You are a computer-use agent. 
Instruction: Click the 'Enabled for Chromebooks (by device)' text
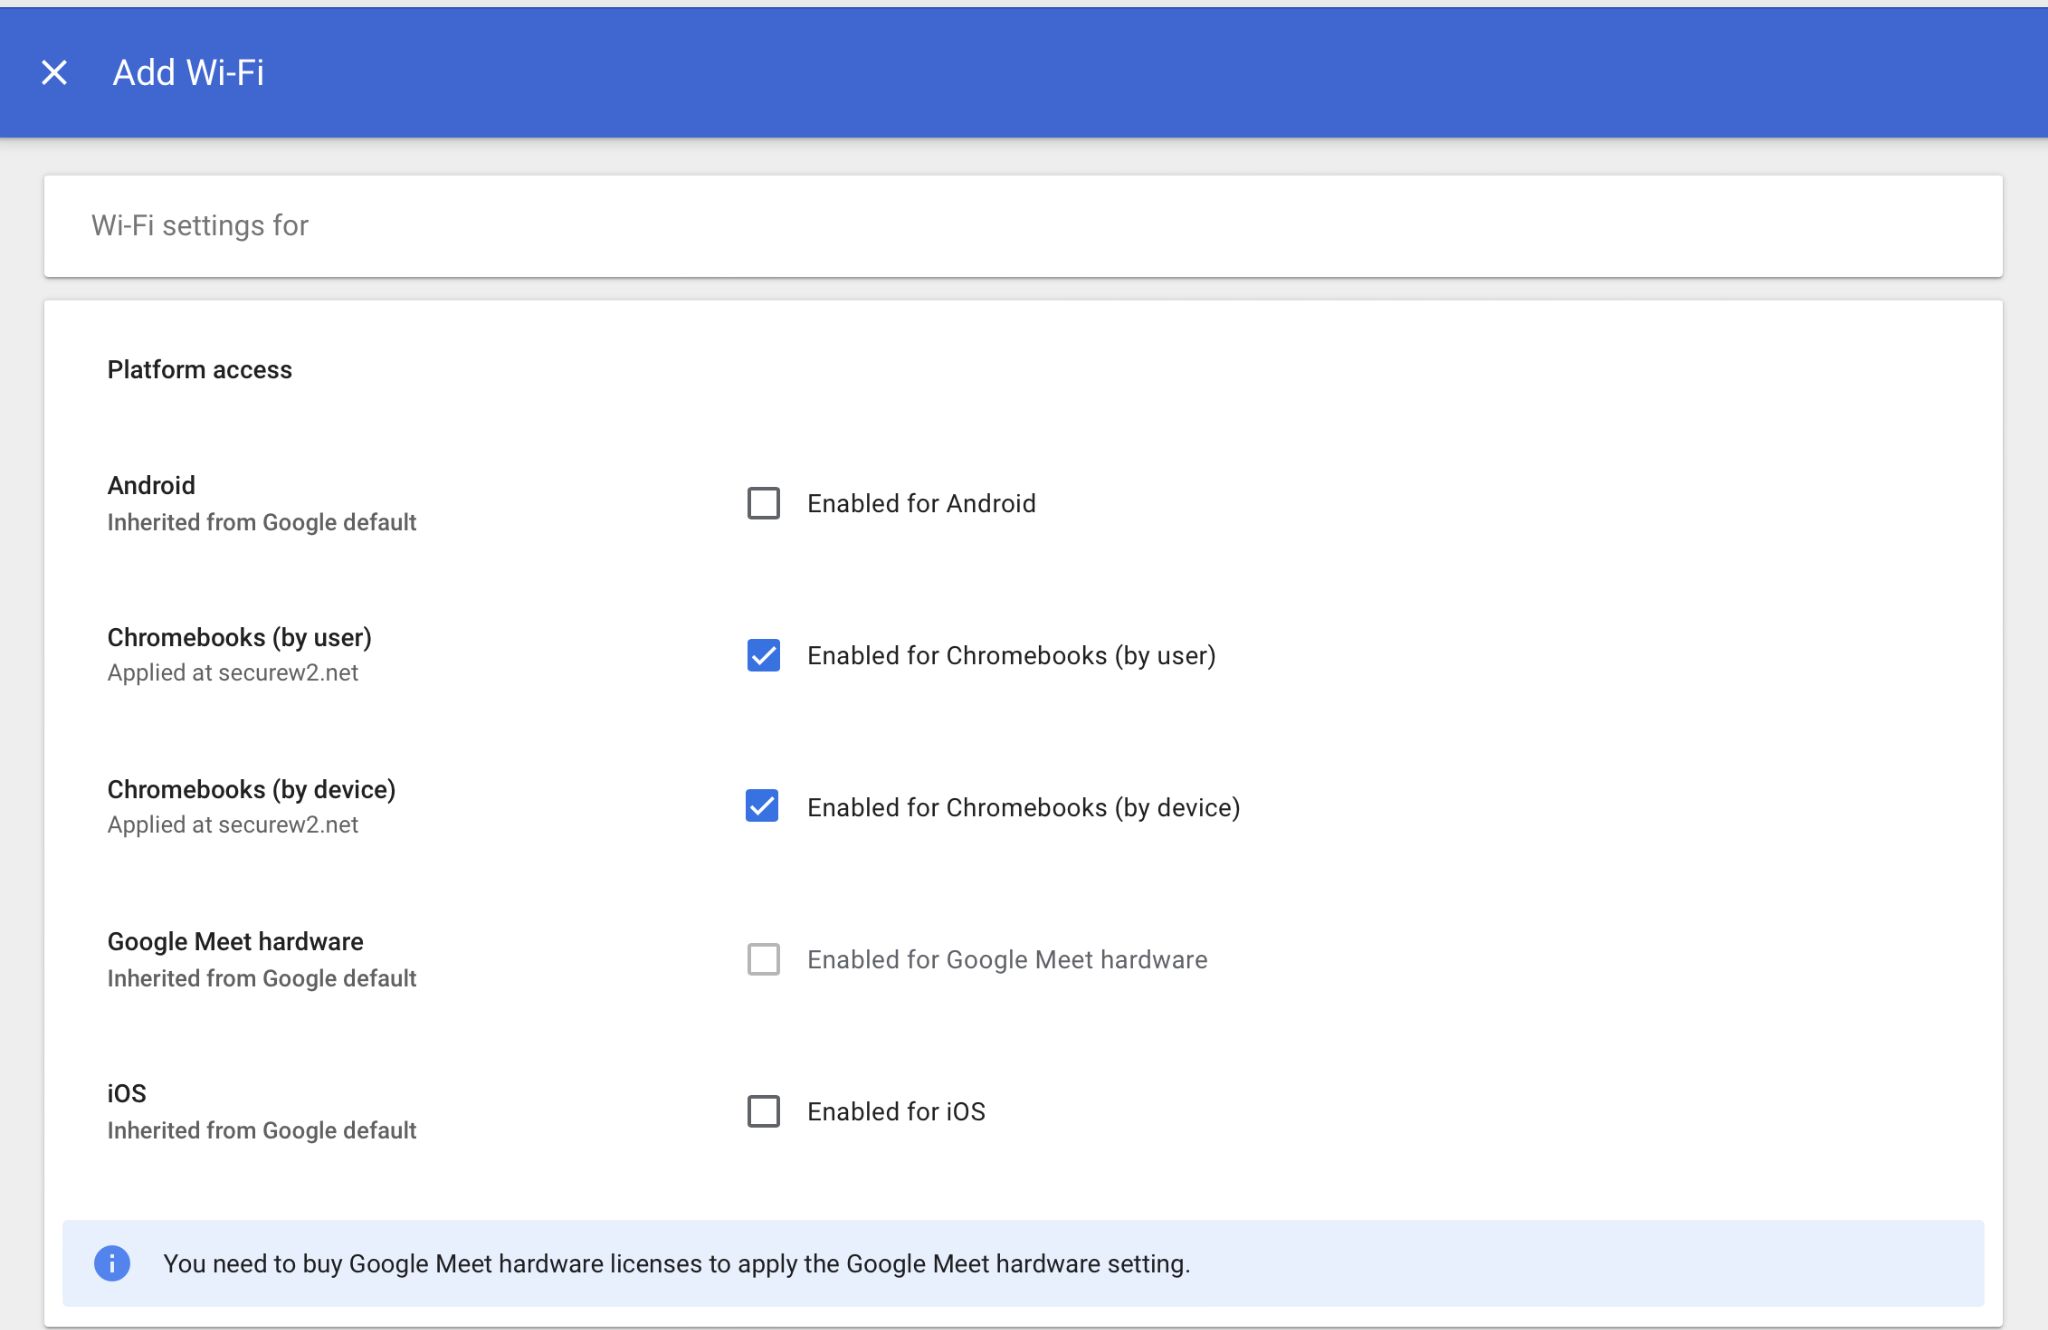[1023, 808]
